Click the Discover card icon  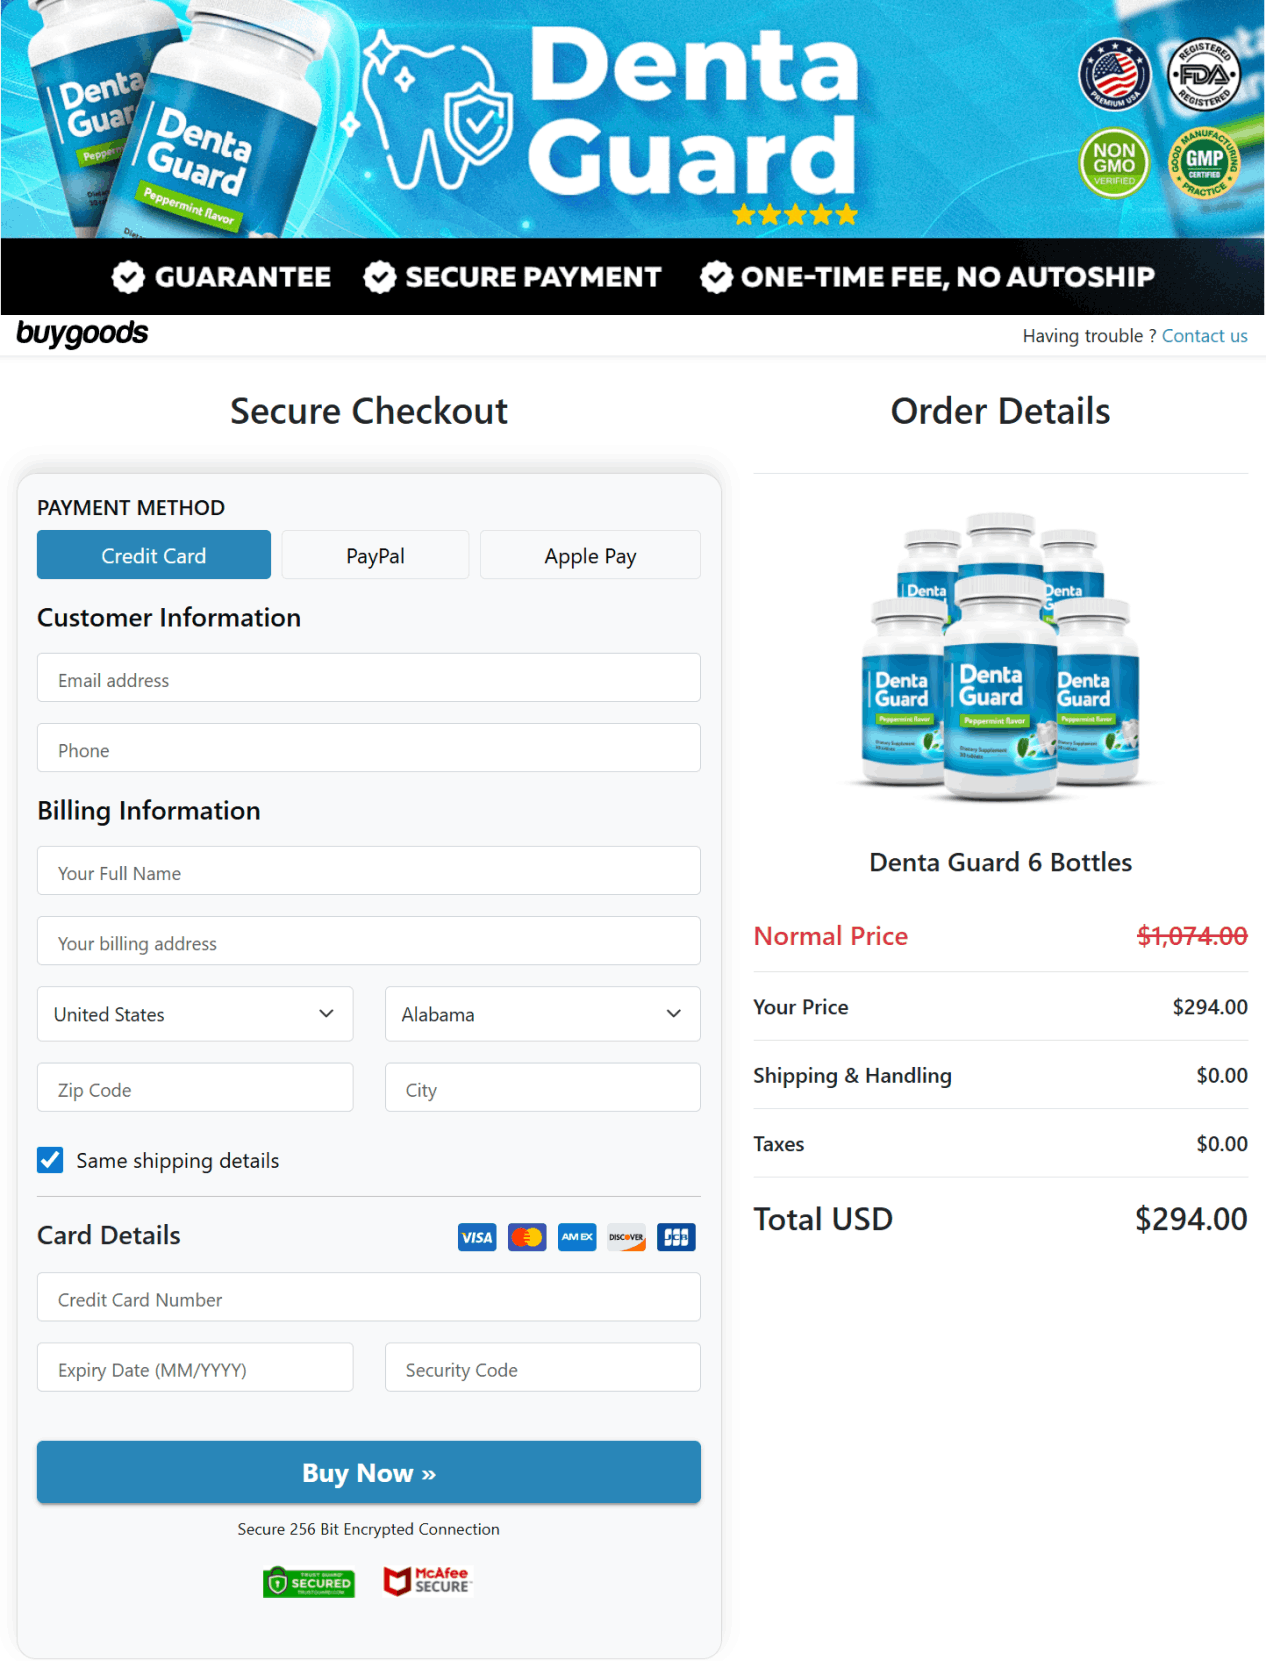(626, 1237)
